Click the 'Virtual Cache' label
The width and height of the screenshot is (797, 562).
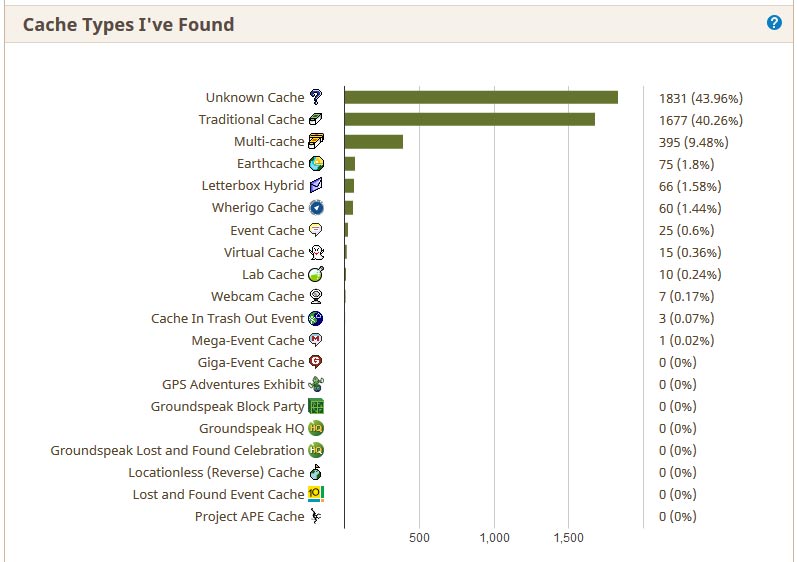point(264,253)
